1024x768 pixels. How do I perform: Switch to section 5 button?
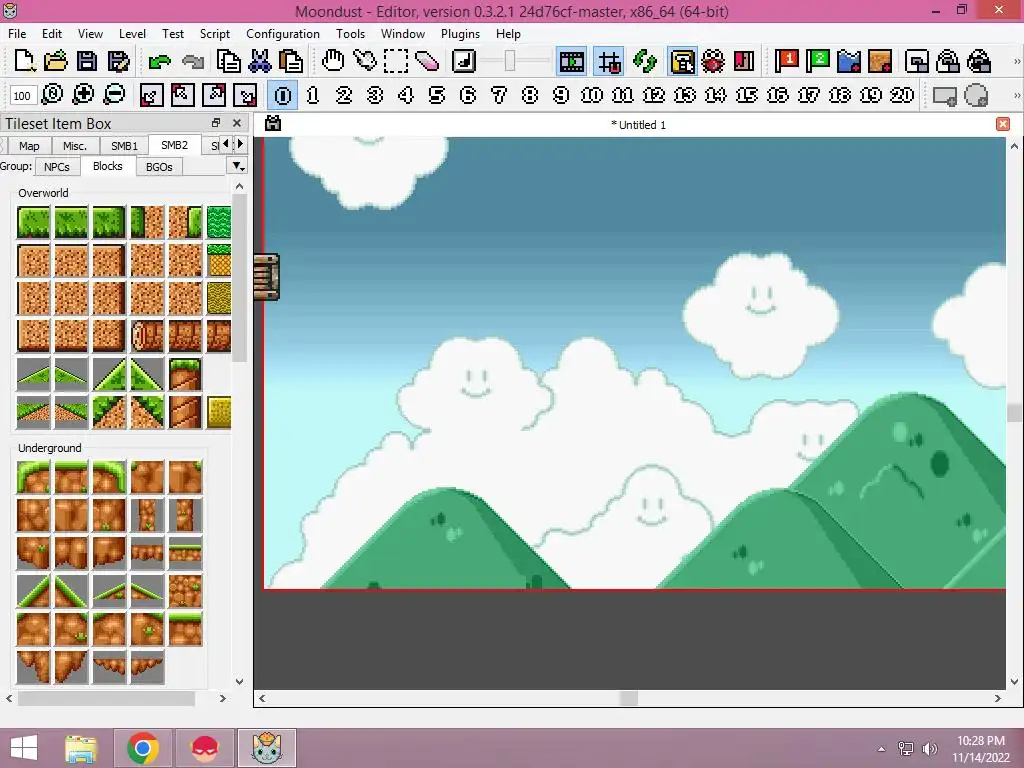(437, 95)
